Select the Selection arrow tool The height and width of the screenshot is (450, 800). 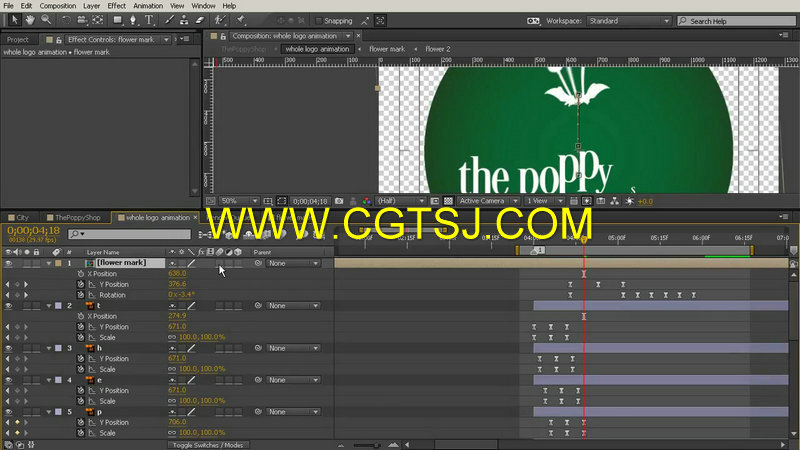click(x=14, y=20)
